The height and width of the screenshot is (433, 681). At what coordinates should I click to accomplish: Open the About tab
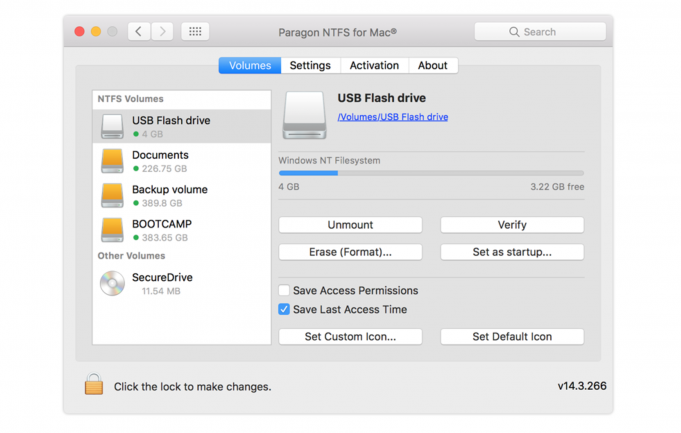click(433, 66)
